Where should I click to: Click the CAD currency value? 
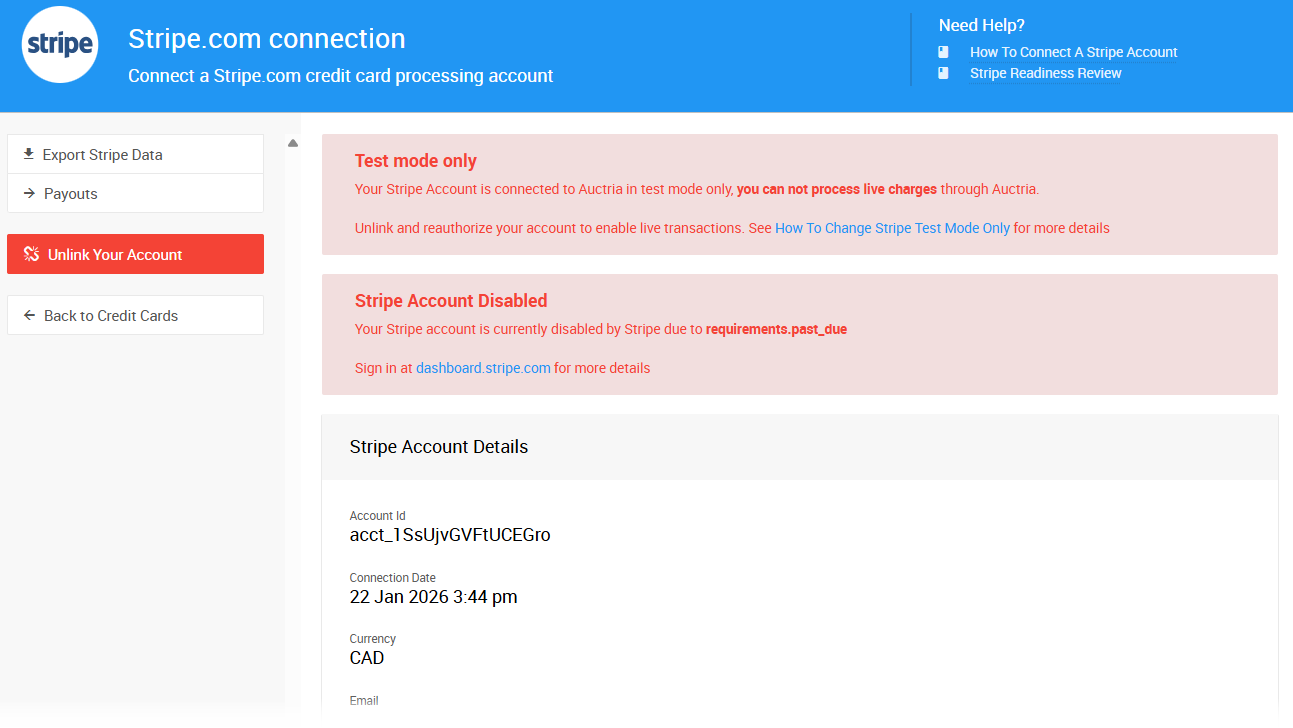coord(367,658)
